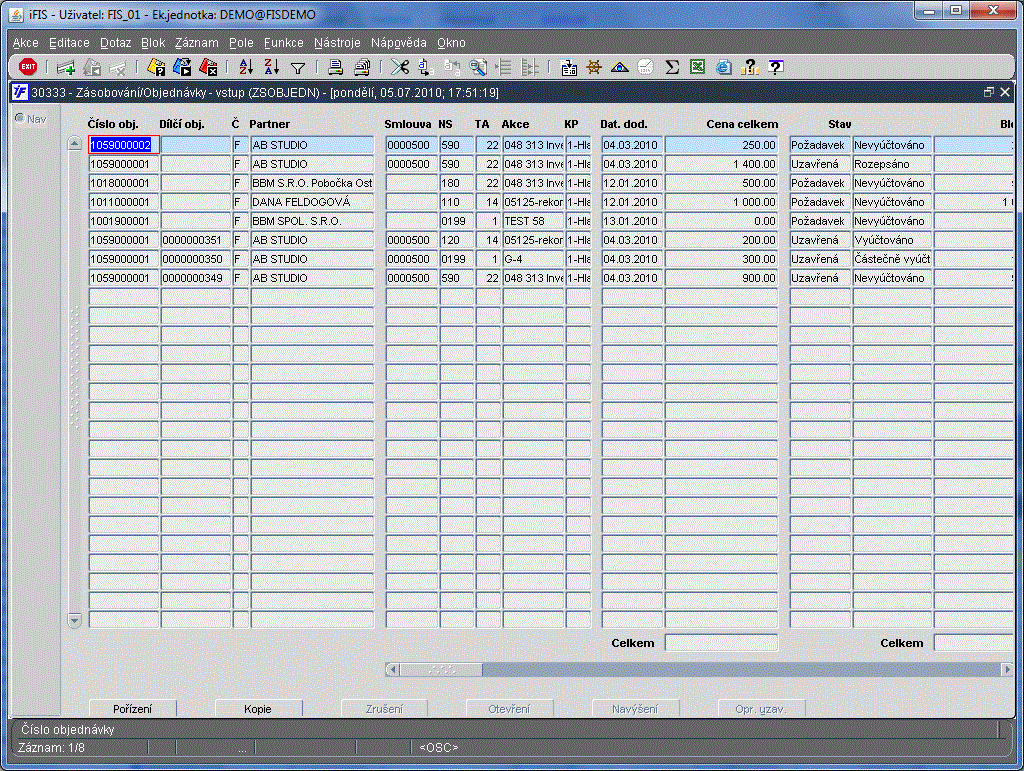
Task: Click action cell G-4
Action: [x=533, y=259]
